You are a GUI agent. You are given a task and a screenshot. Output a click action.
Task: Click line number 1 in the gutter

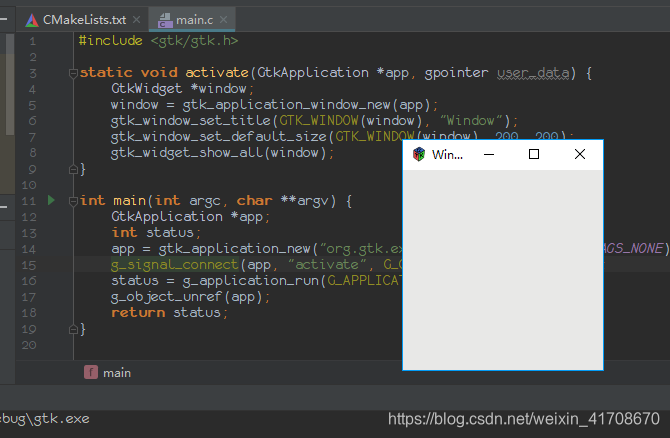(33, 41)
